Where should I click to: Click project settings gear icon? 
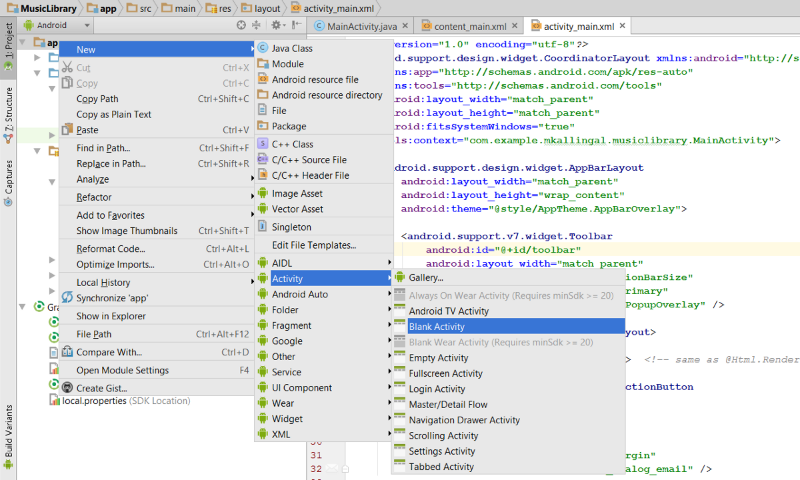tap(276, 25)
